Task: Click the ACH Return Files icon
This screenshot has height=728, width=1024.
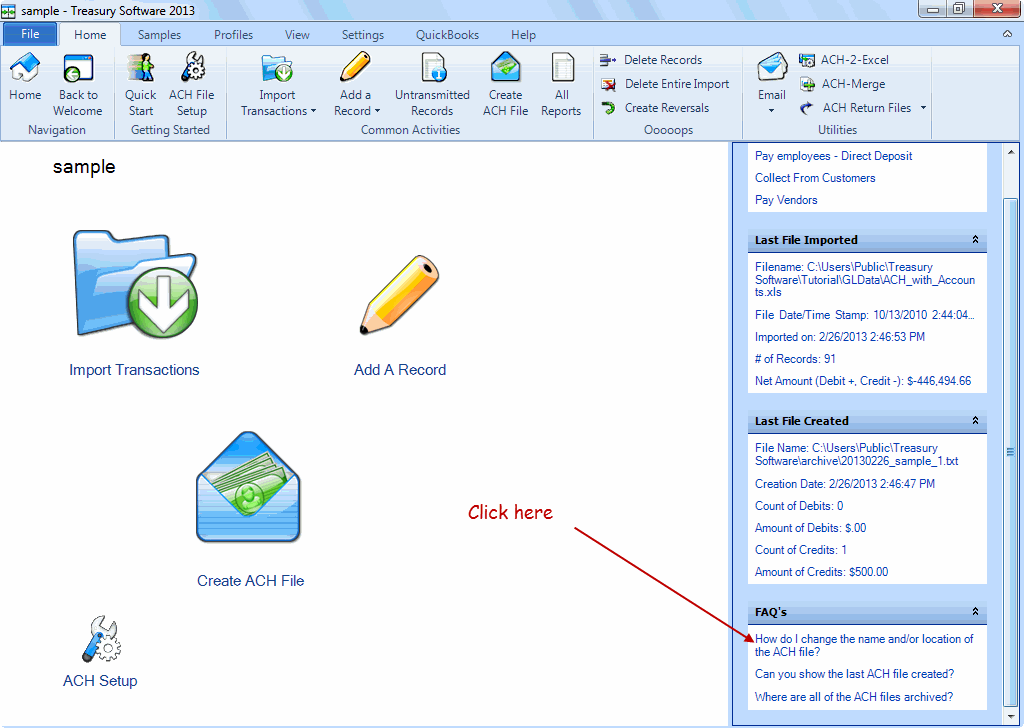Action: pyautogui.click(x=807, y=108)
